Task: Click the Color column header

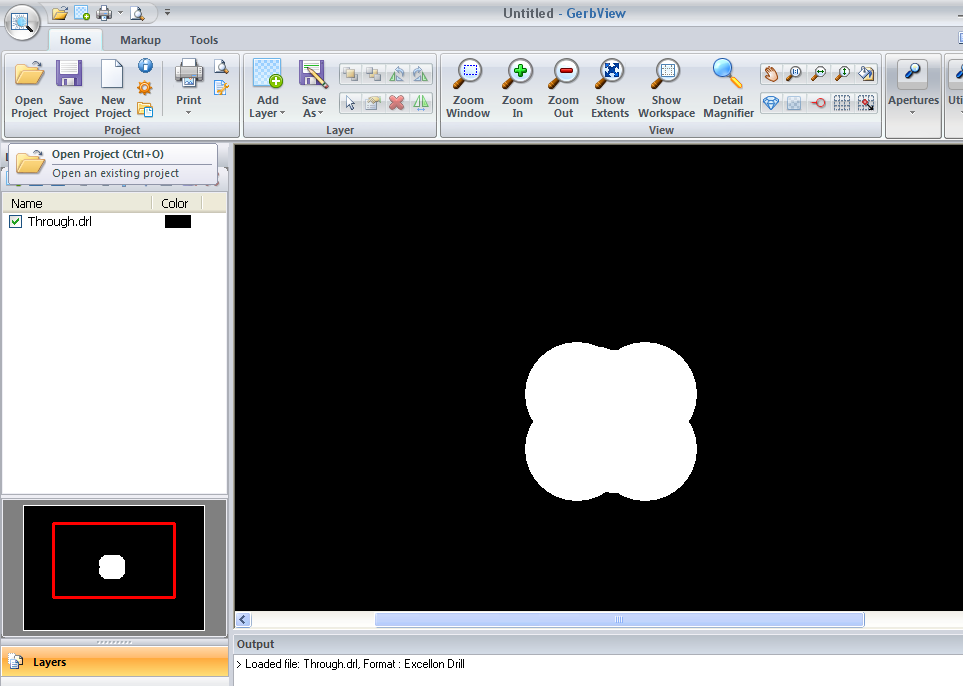Action: [177, 203]
